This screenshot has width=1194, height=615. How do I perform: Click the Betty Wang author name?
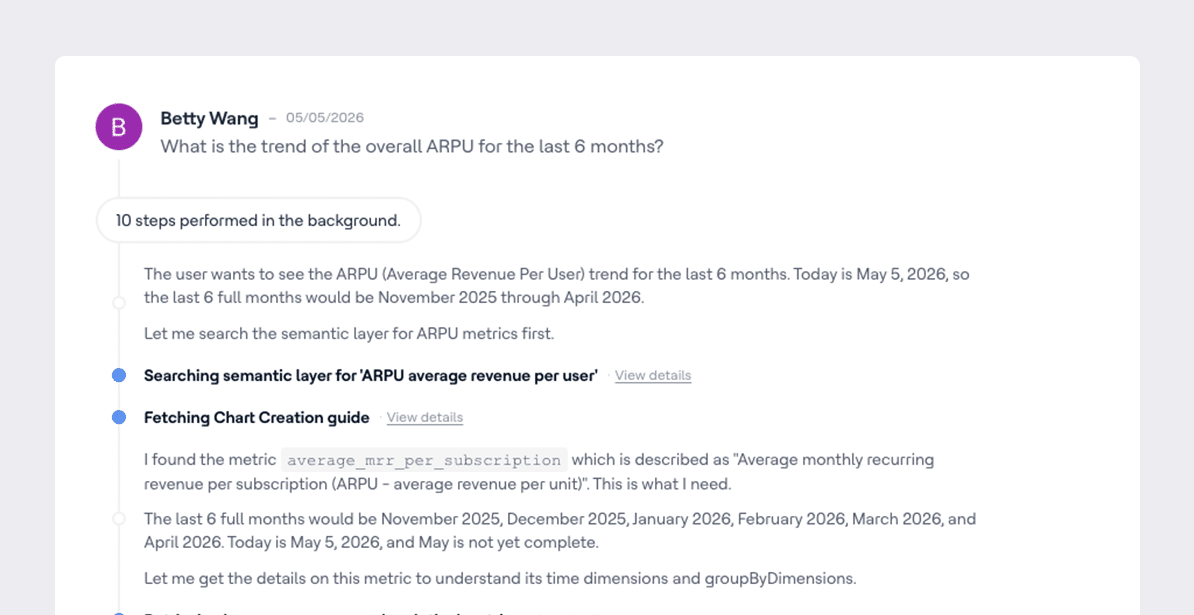point(209,118)
